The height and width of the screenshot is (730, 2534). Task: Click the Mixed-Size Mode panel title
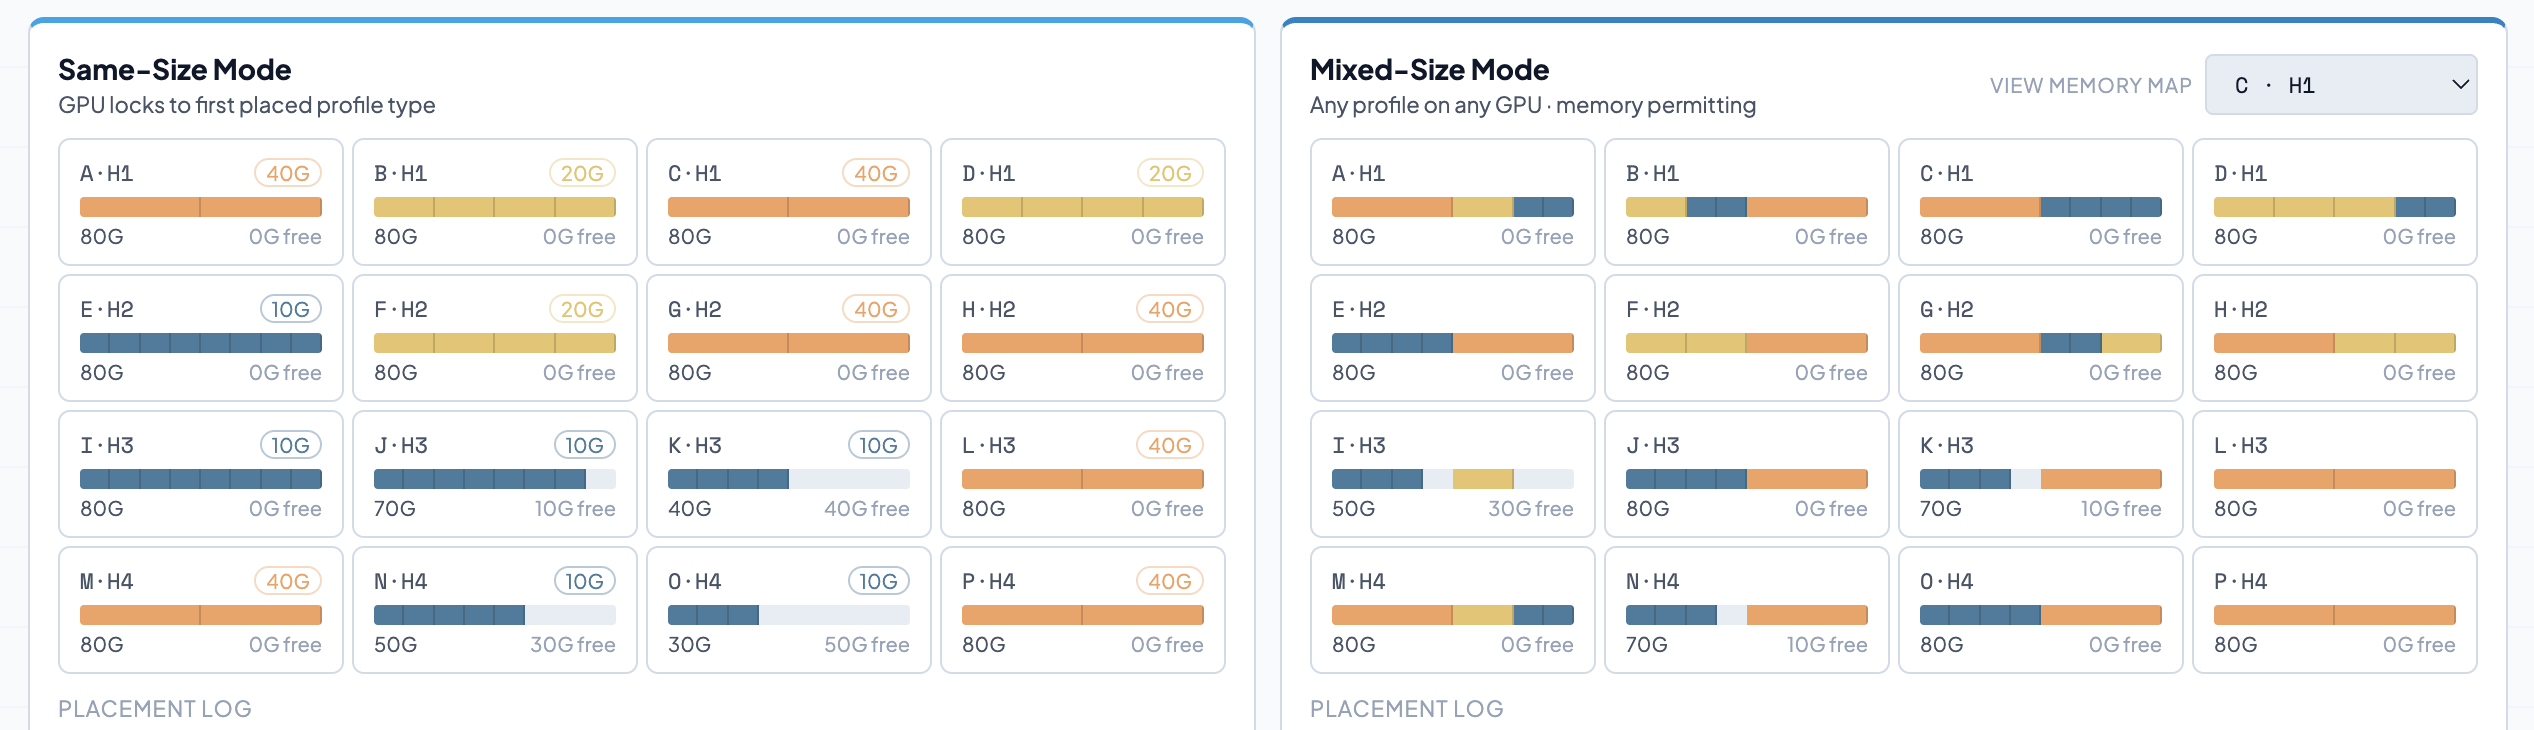tap(1429, 70)
